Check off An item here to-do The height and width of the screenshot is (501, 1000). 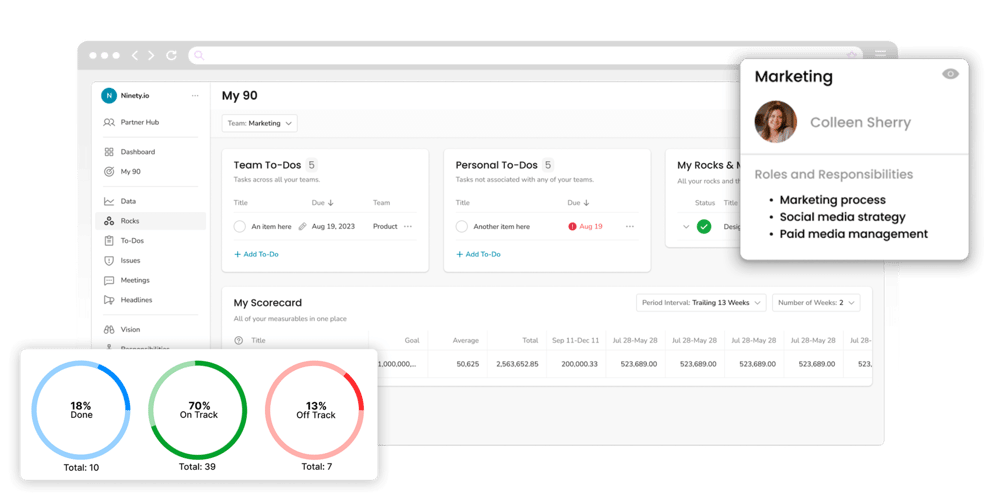(240, 226)
